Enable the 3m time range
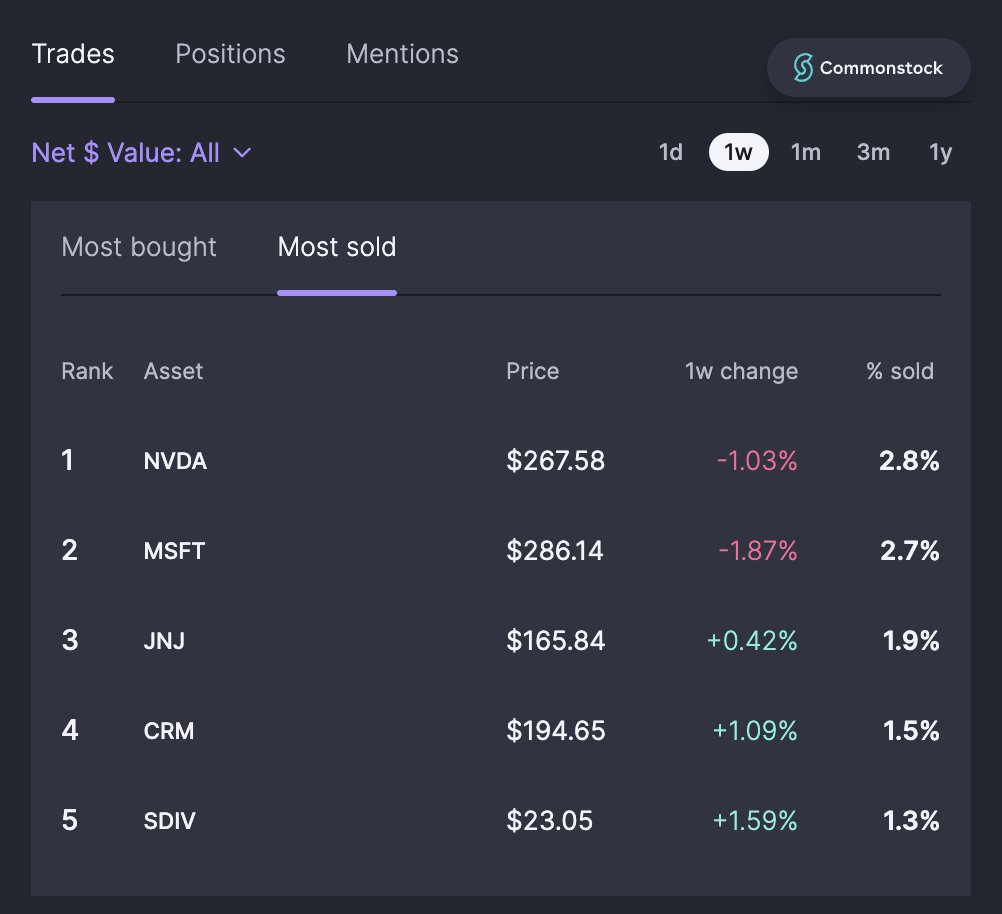Image resolution: width=1002 pixels, height=914 pixels. point(873,152)
